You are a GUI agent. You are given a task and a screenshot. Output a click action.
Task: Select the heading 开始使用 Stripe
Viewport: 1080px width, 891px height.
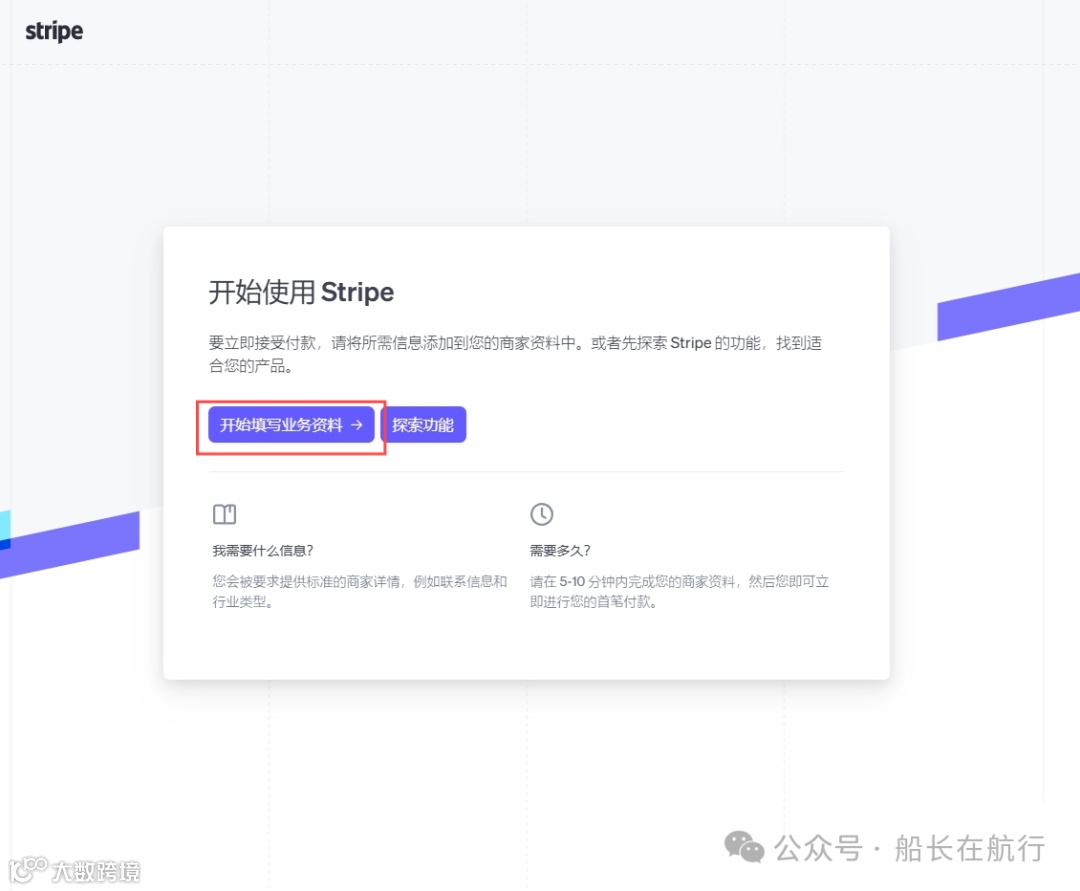click(301, 292)
